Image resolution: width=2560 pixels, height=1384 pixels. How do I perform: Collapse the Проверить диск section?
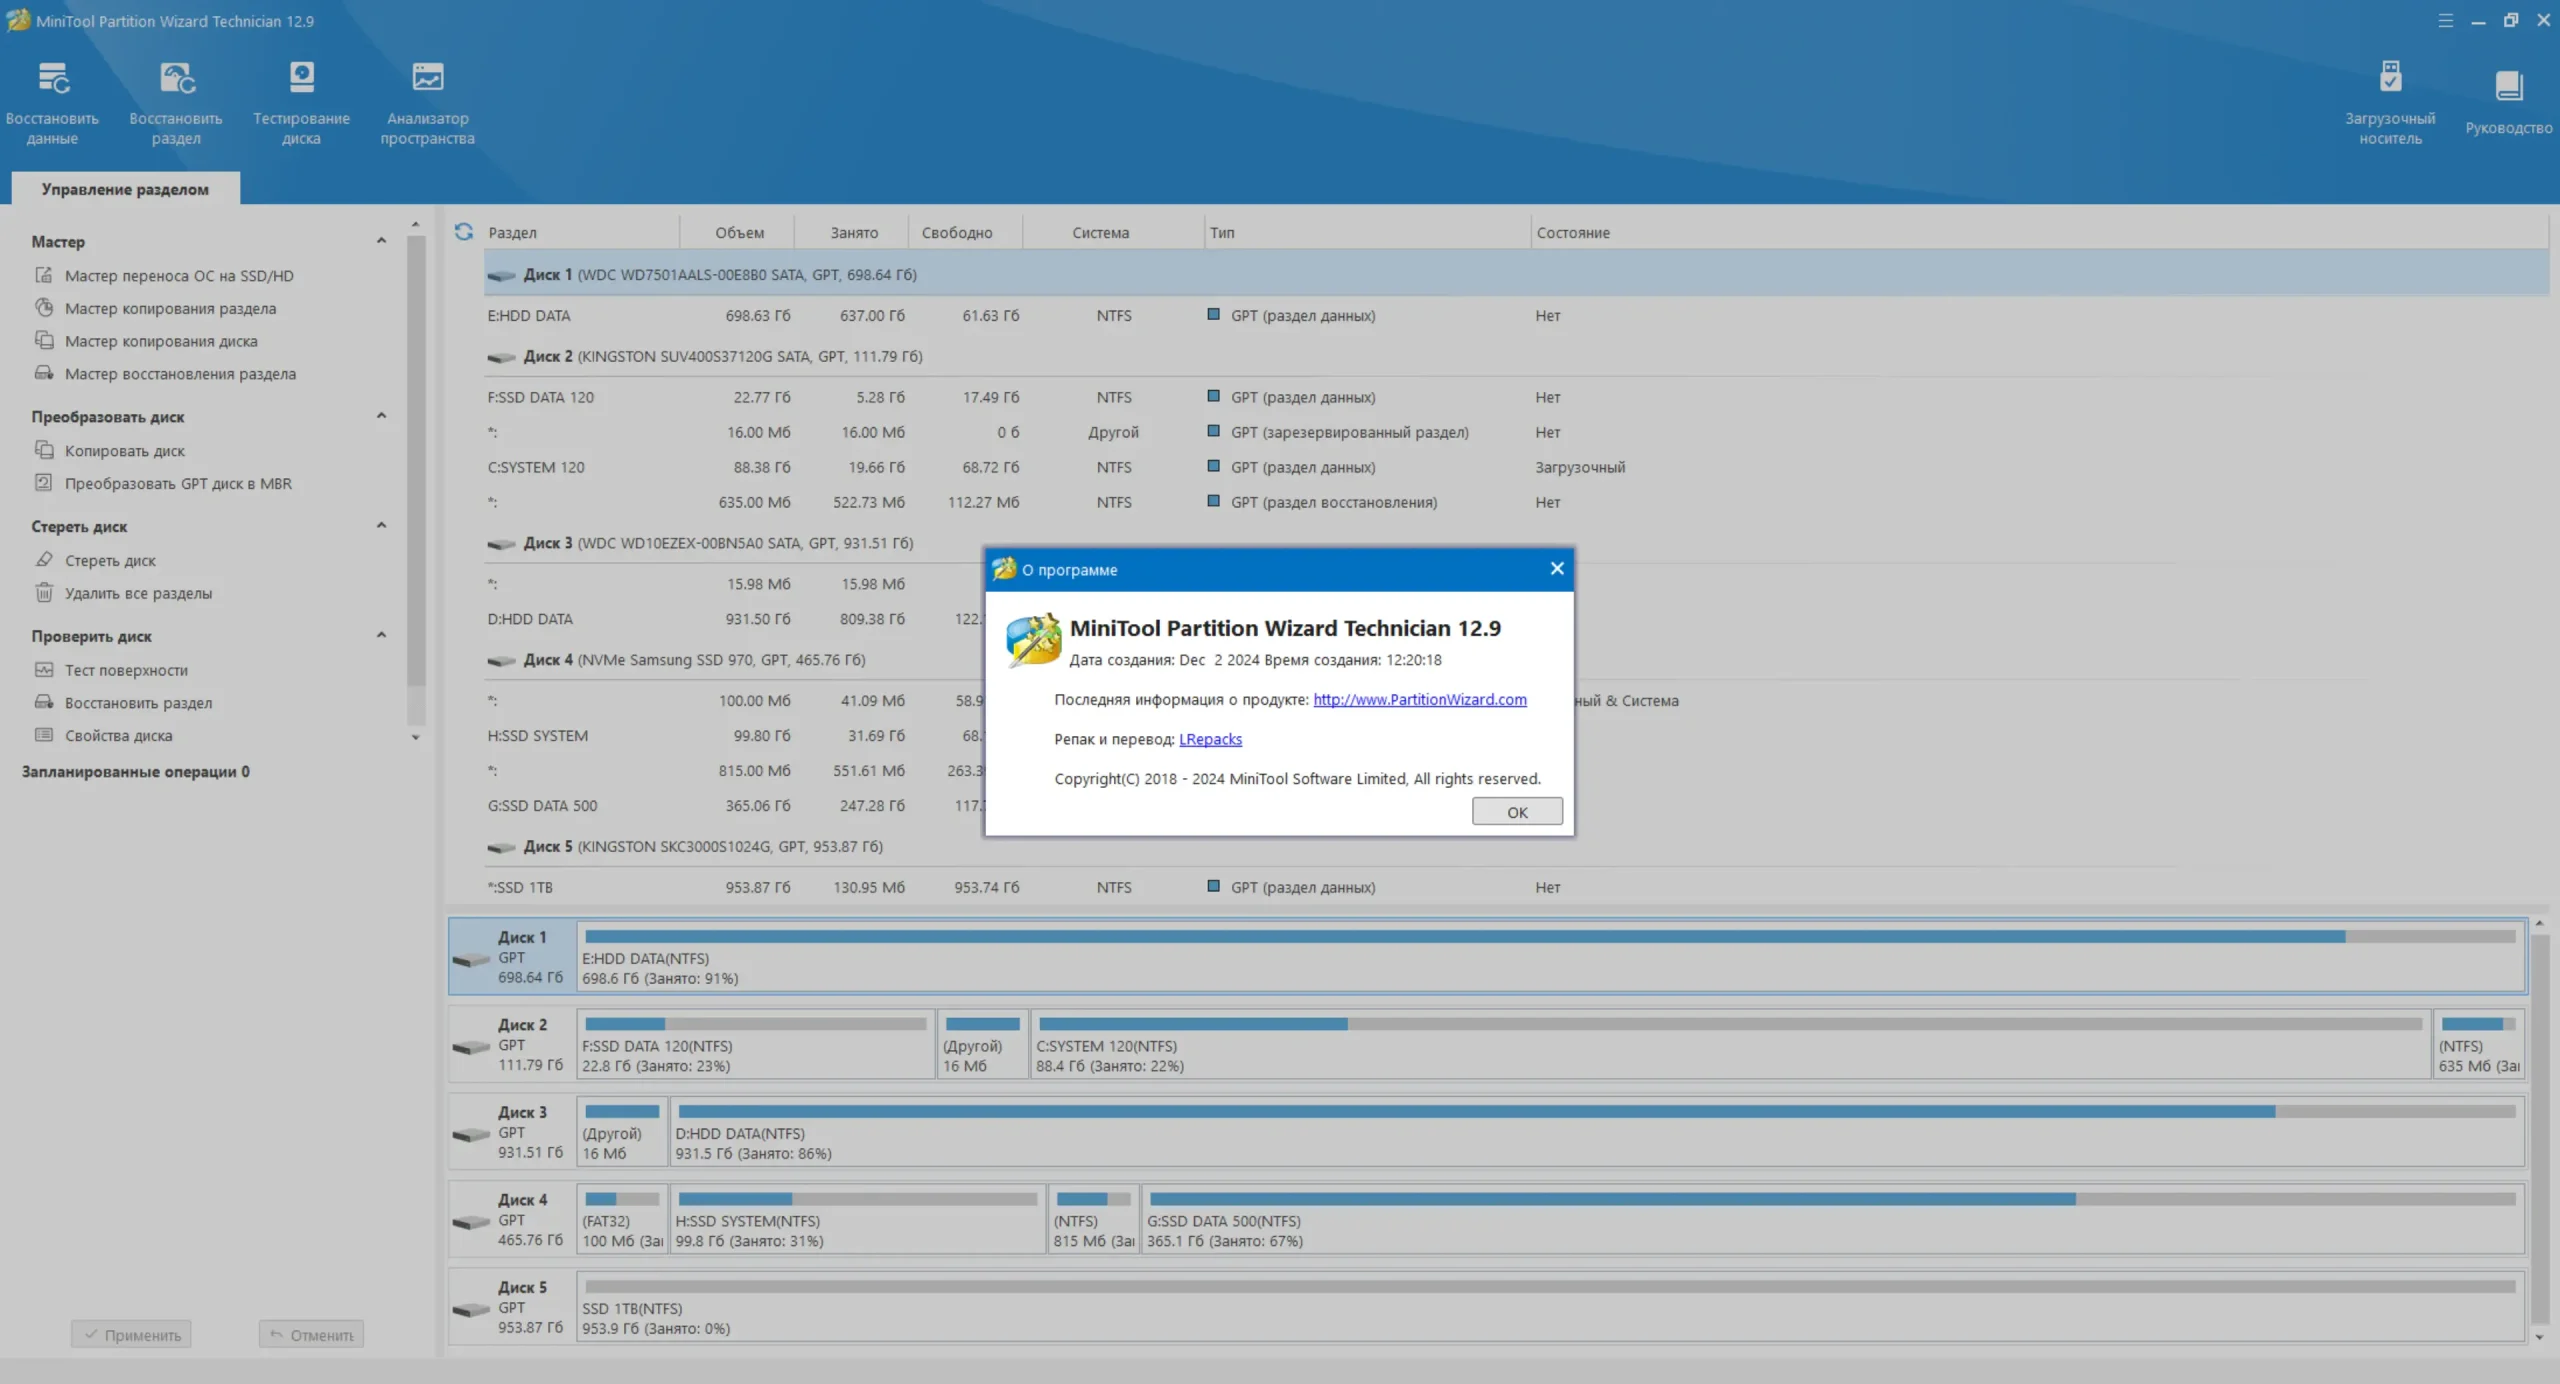click(x=381, y=635)
